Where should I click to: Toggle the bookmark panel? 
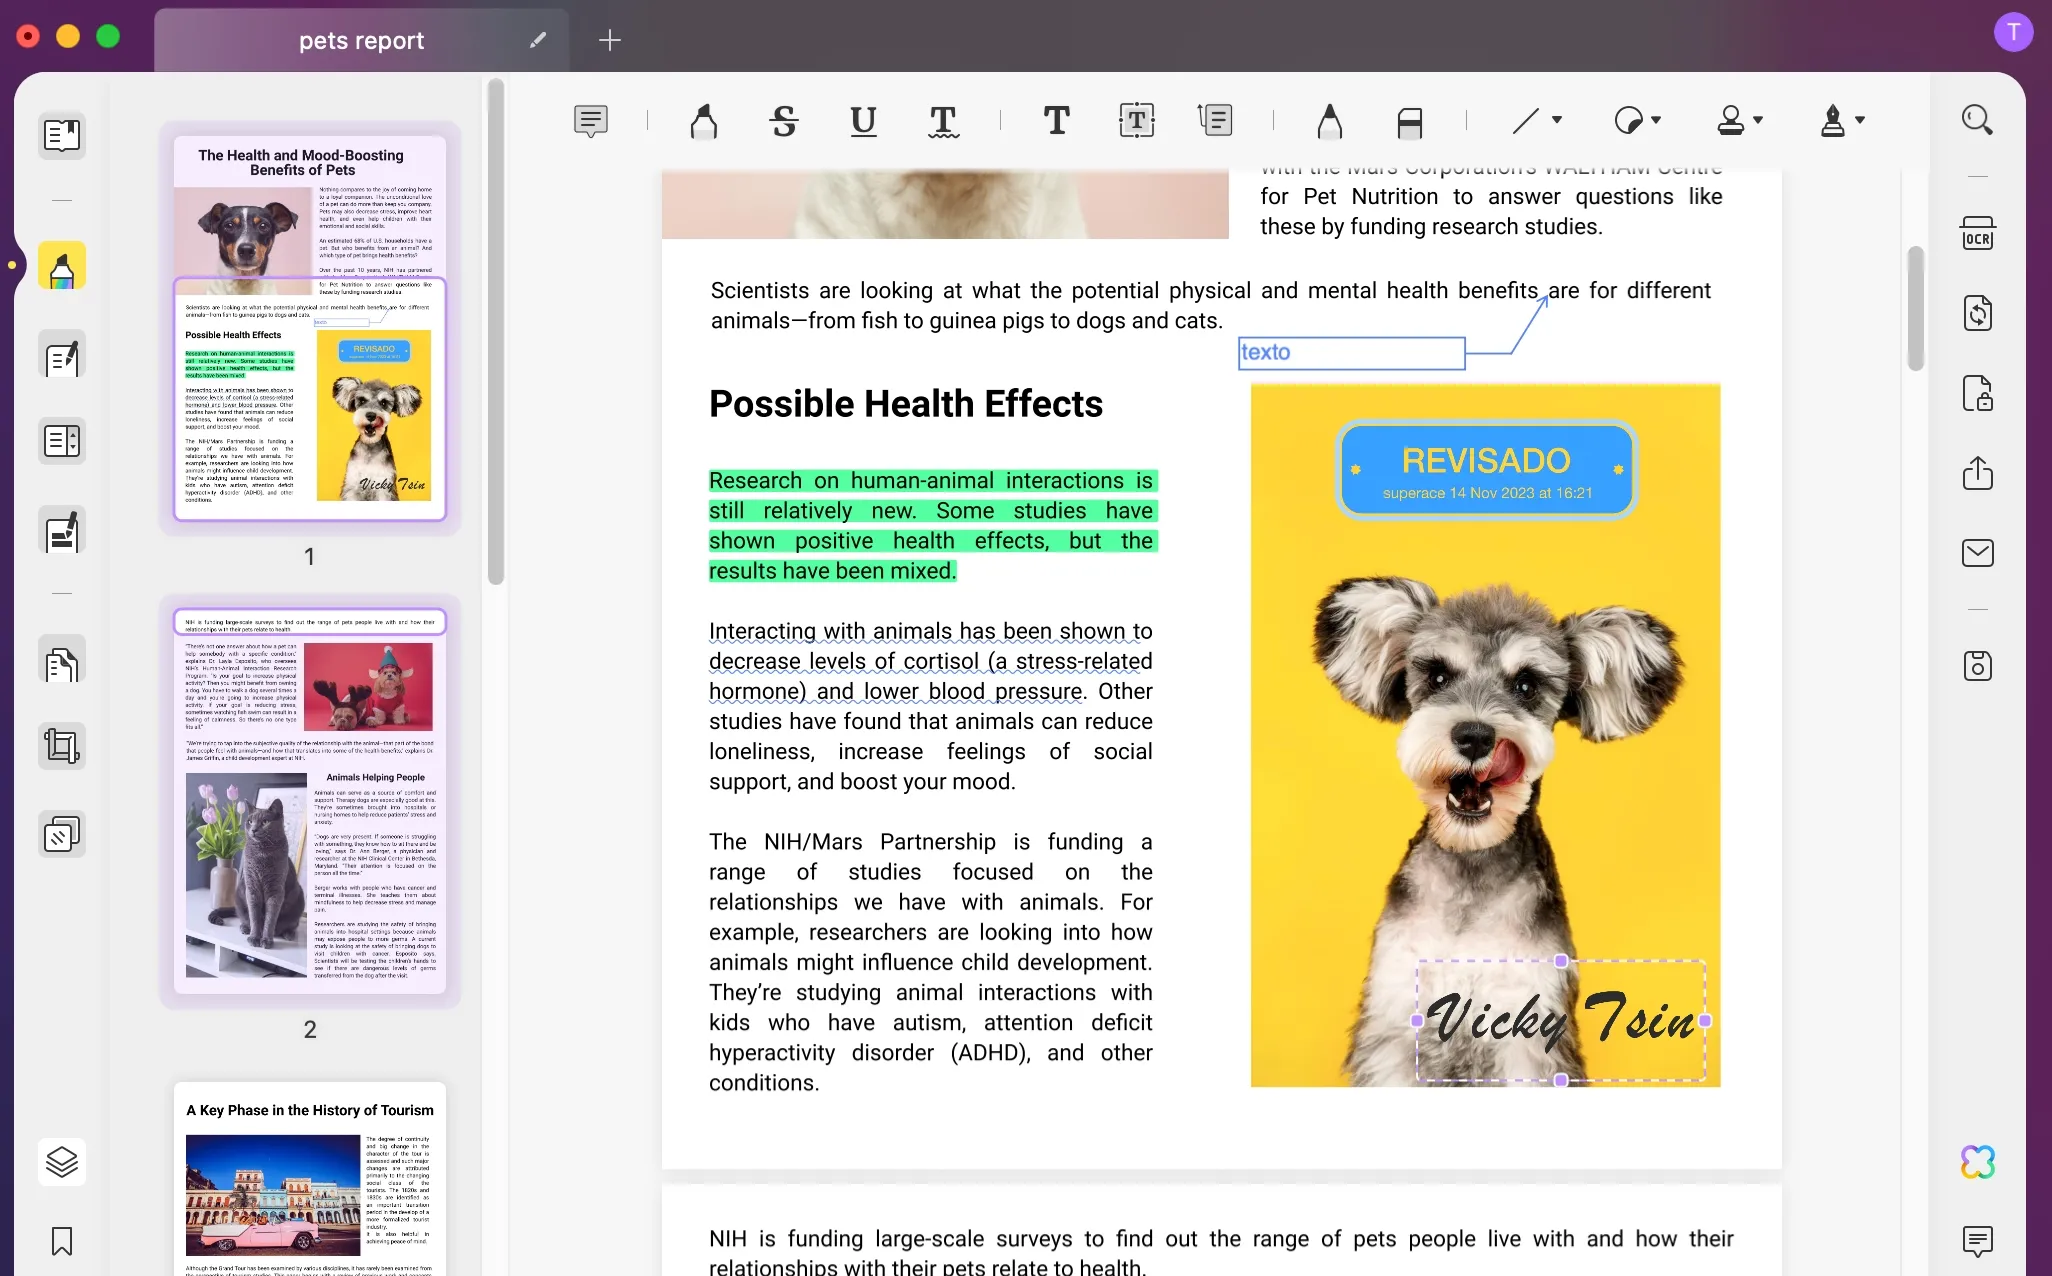(x=62, y=1241)
